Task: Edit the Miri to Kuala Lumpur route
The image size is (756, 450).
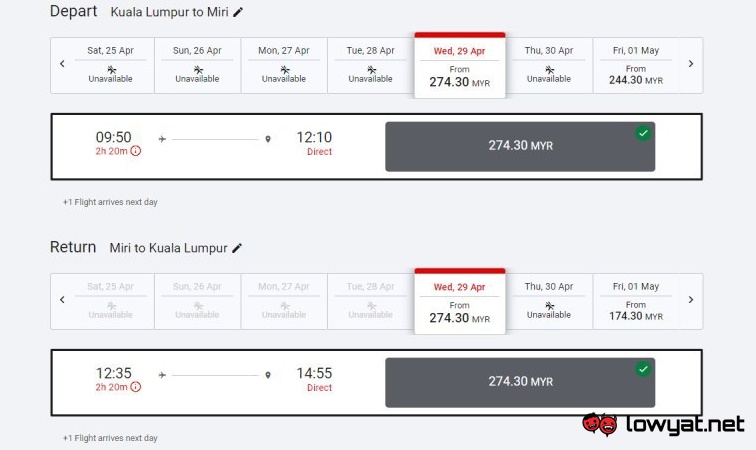Action: coord(237,248)
